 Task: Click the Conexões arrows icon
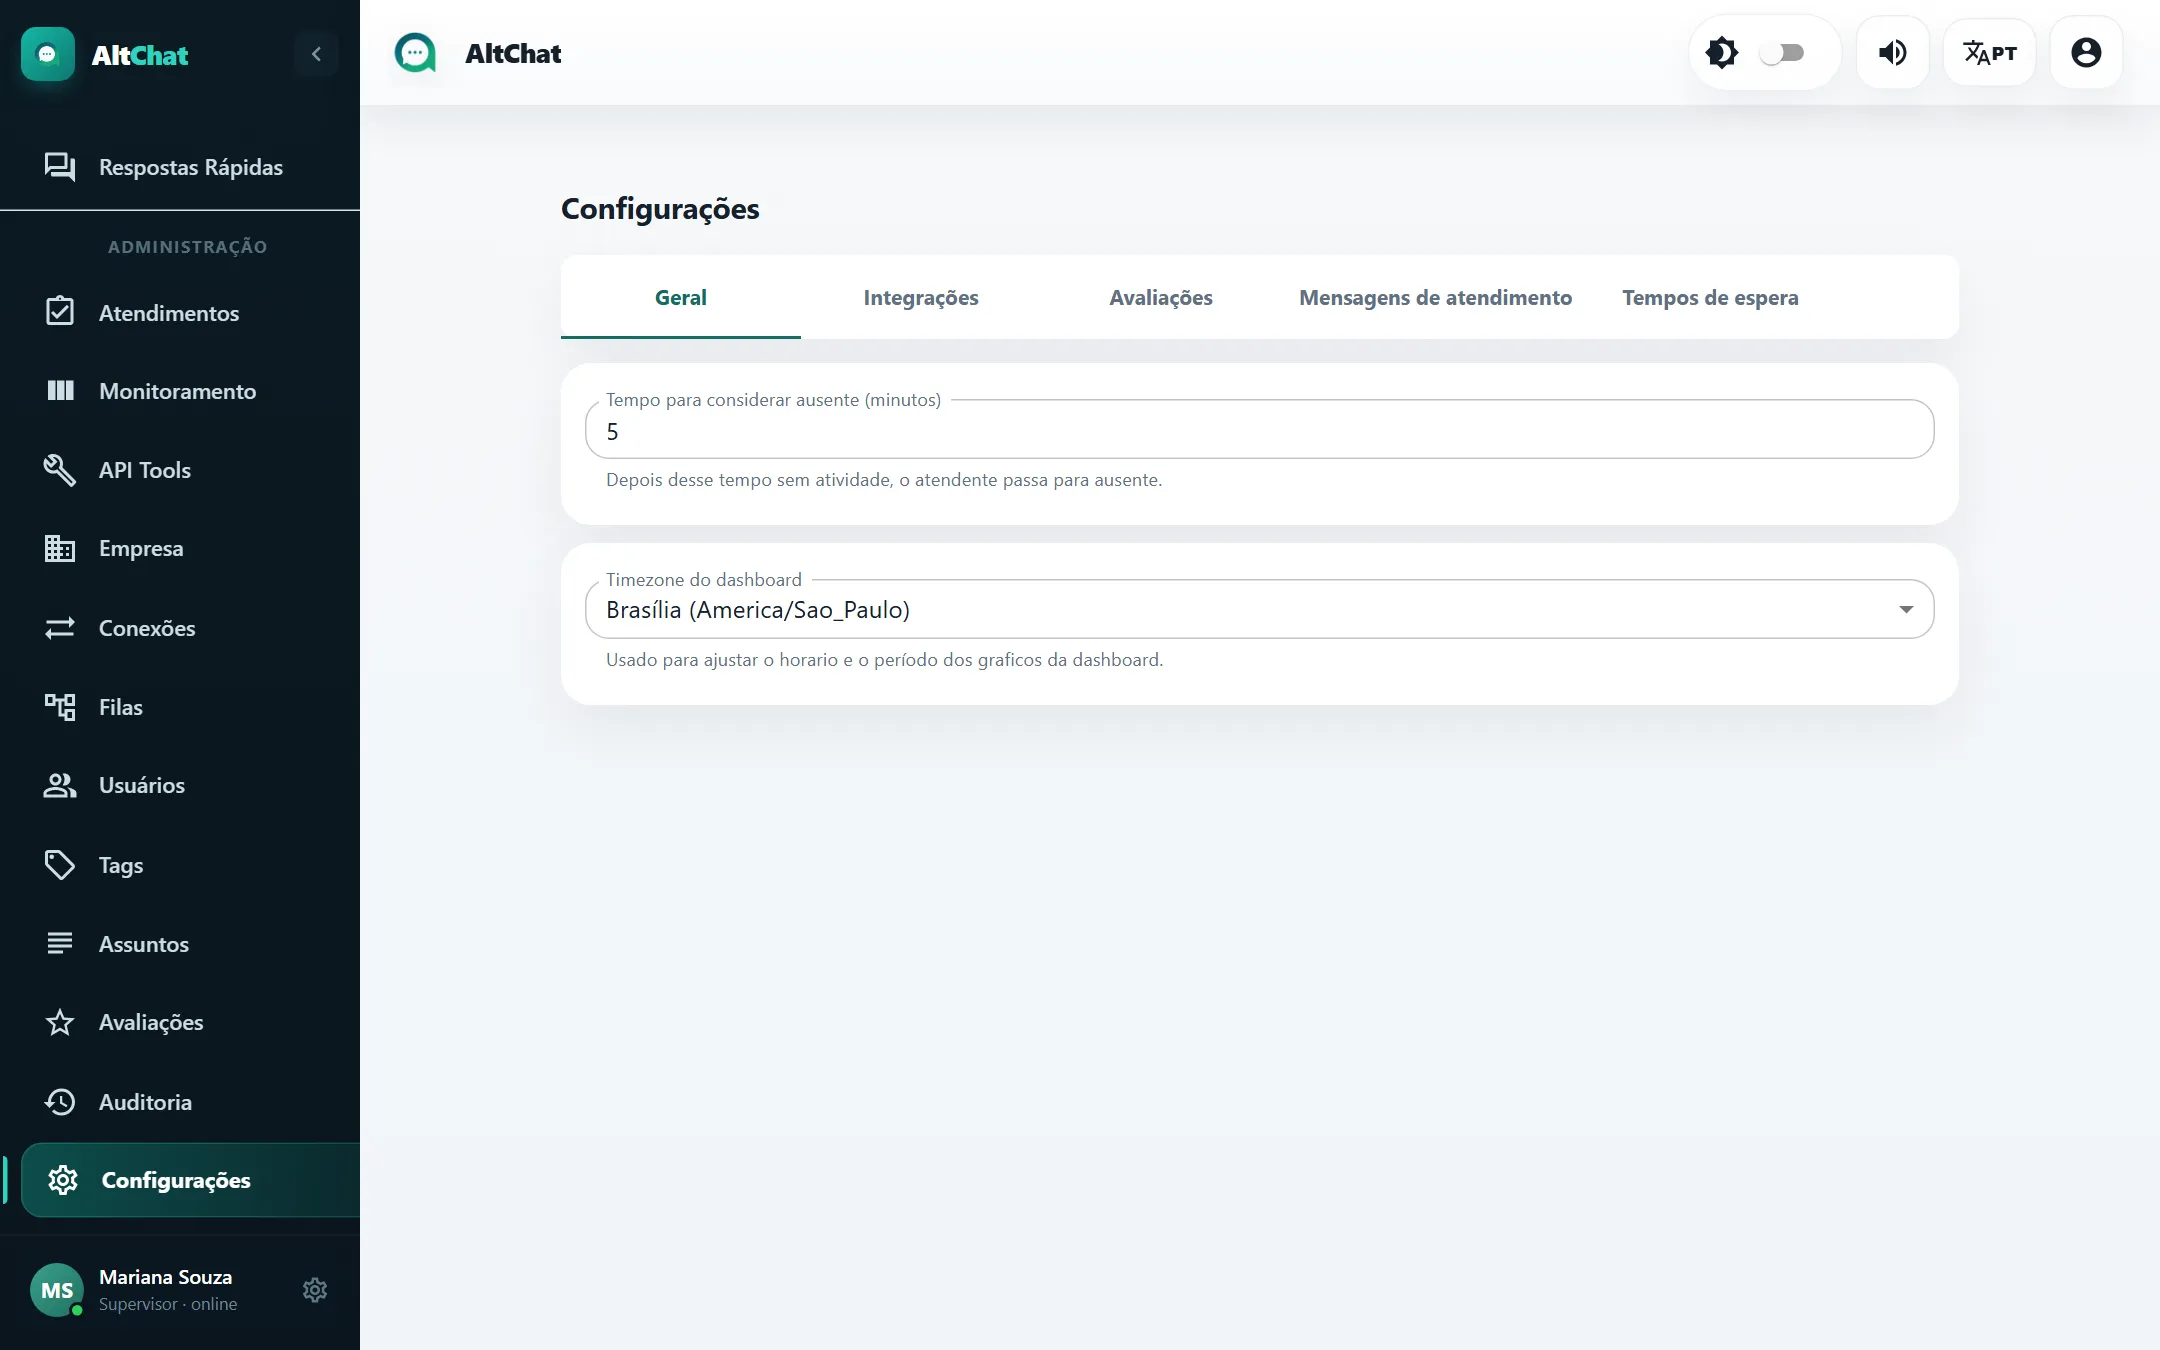tap(60, 628)
